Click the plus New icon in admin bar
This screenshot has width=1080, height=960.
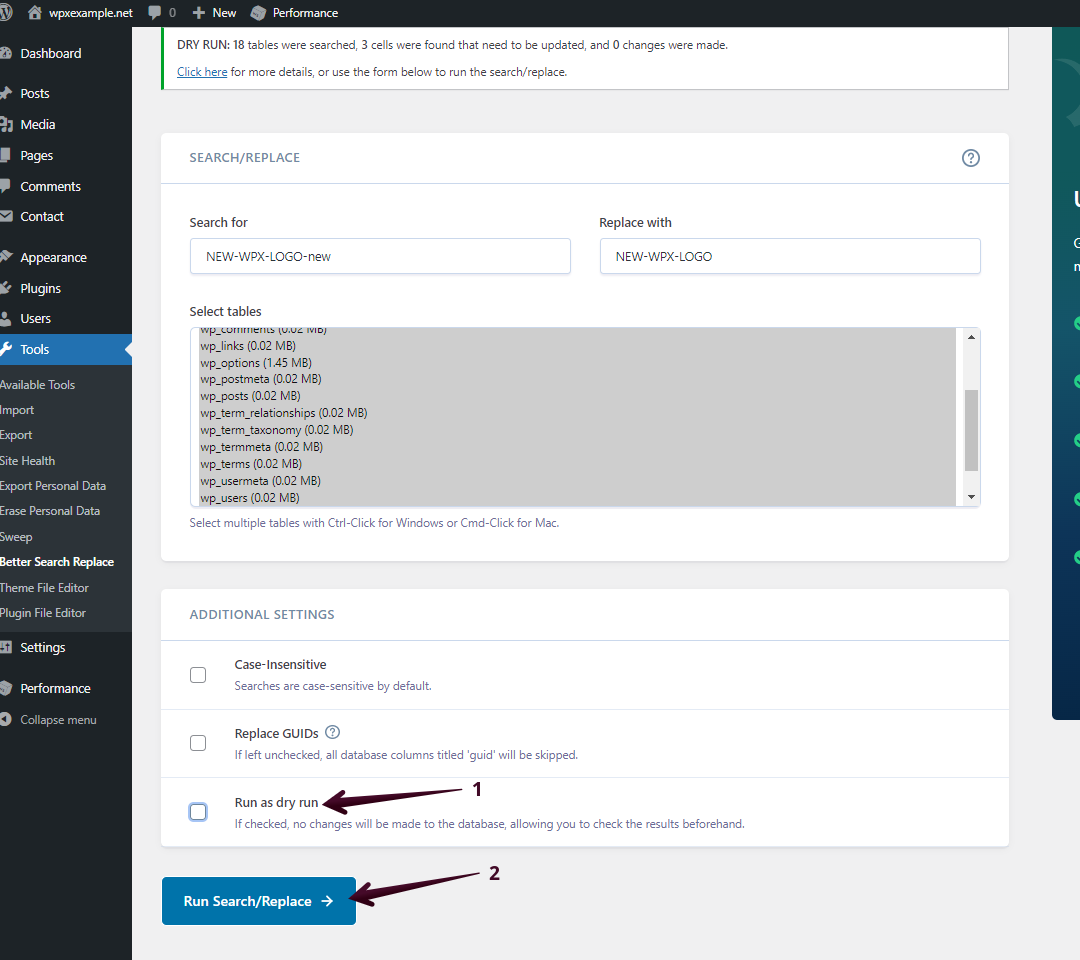198,13
